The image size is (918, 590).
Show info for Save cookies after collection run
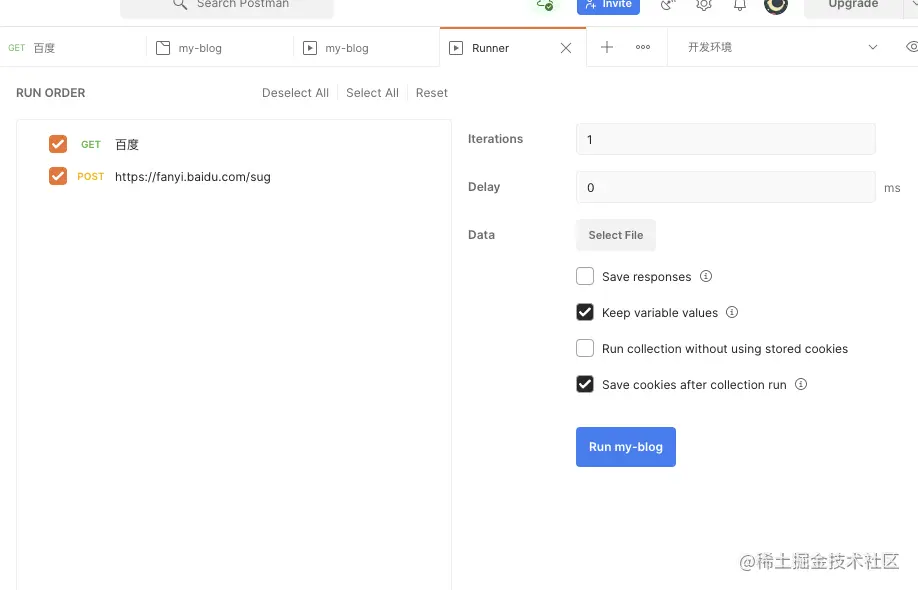pyautogui.click(x=801, y=384)
